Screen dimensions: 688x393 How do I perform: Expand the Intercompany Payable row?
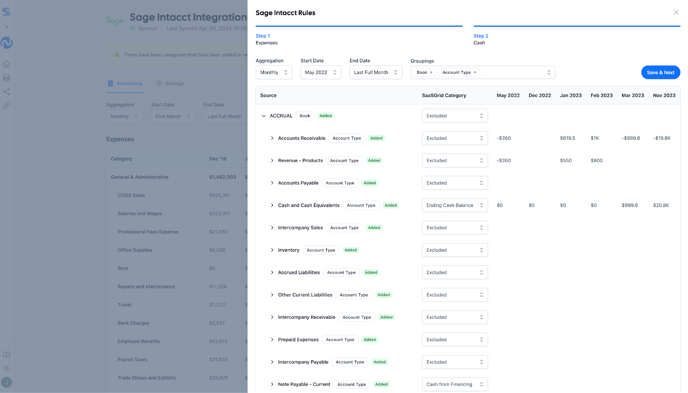click(272, 362)
